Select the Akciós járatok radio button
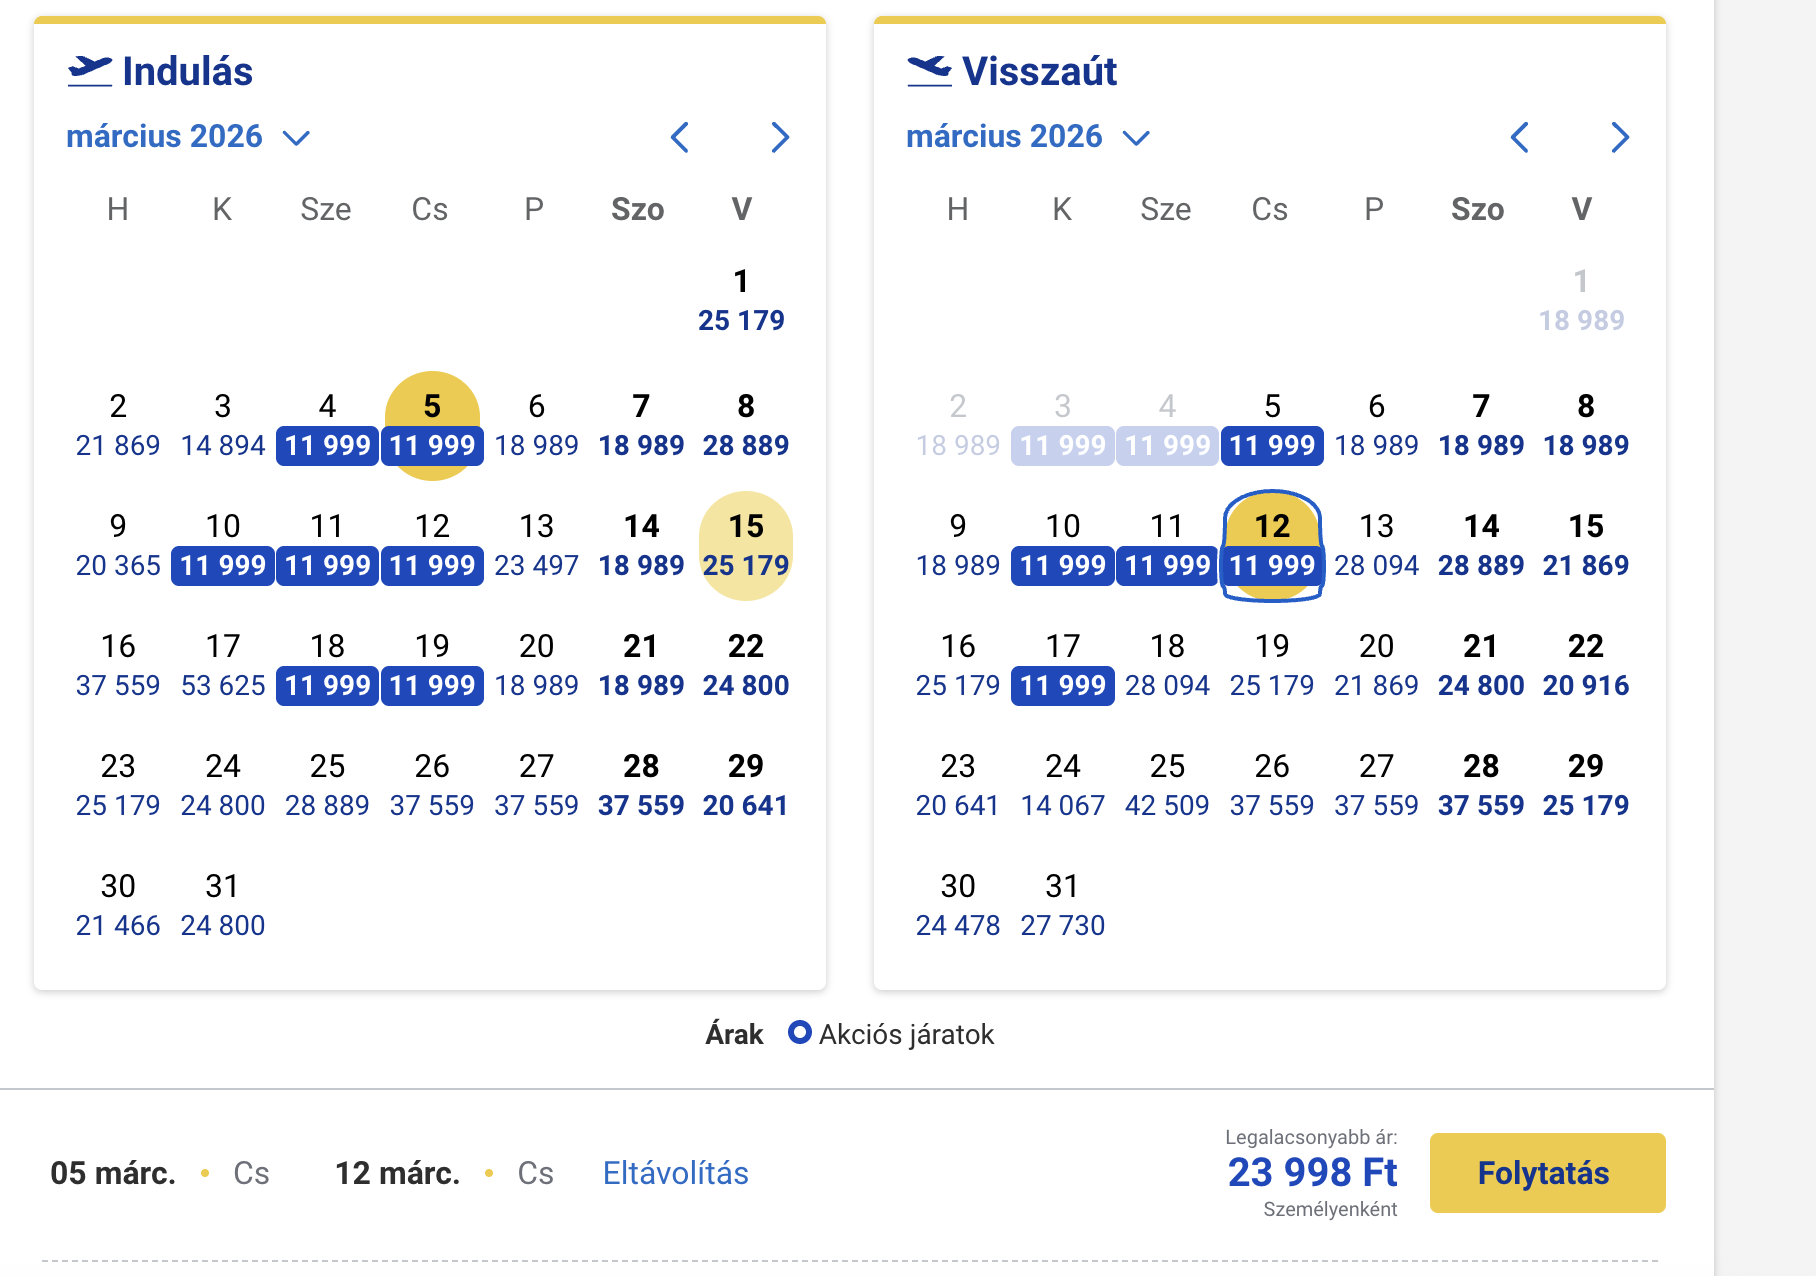Screen dimensions: 1816x1276 tap(799, 1033)
